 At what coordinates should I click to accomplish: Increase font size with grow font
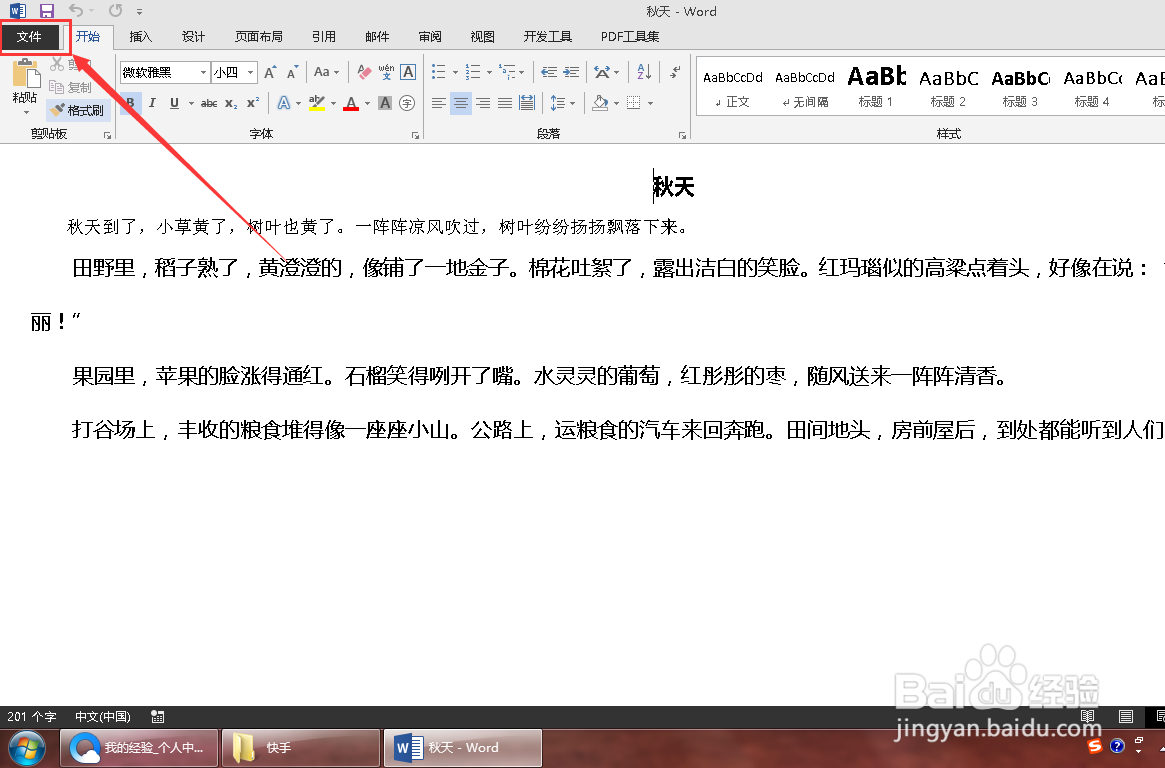(x=270, y=72)
